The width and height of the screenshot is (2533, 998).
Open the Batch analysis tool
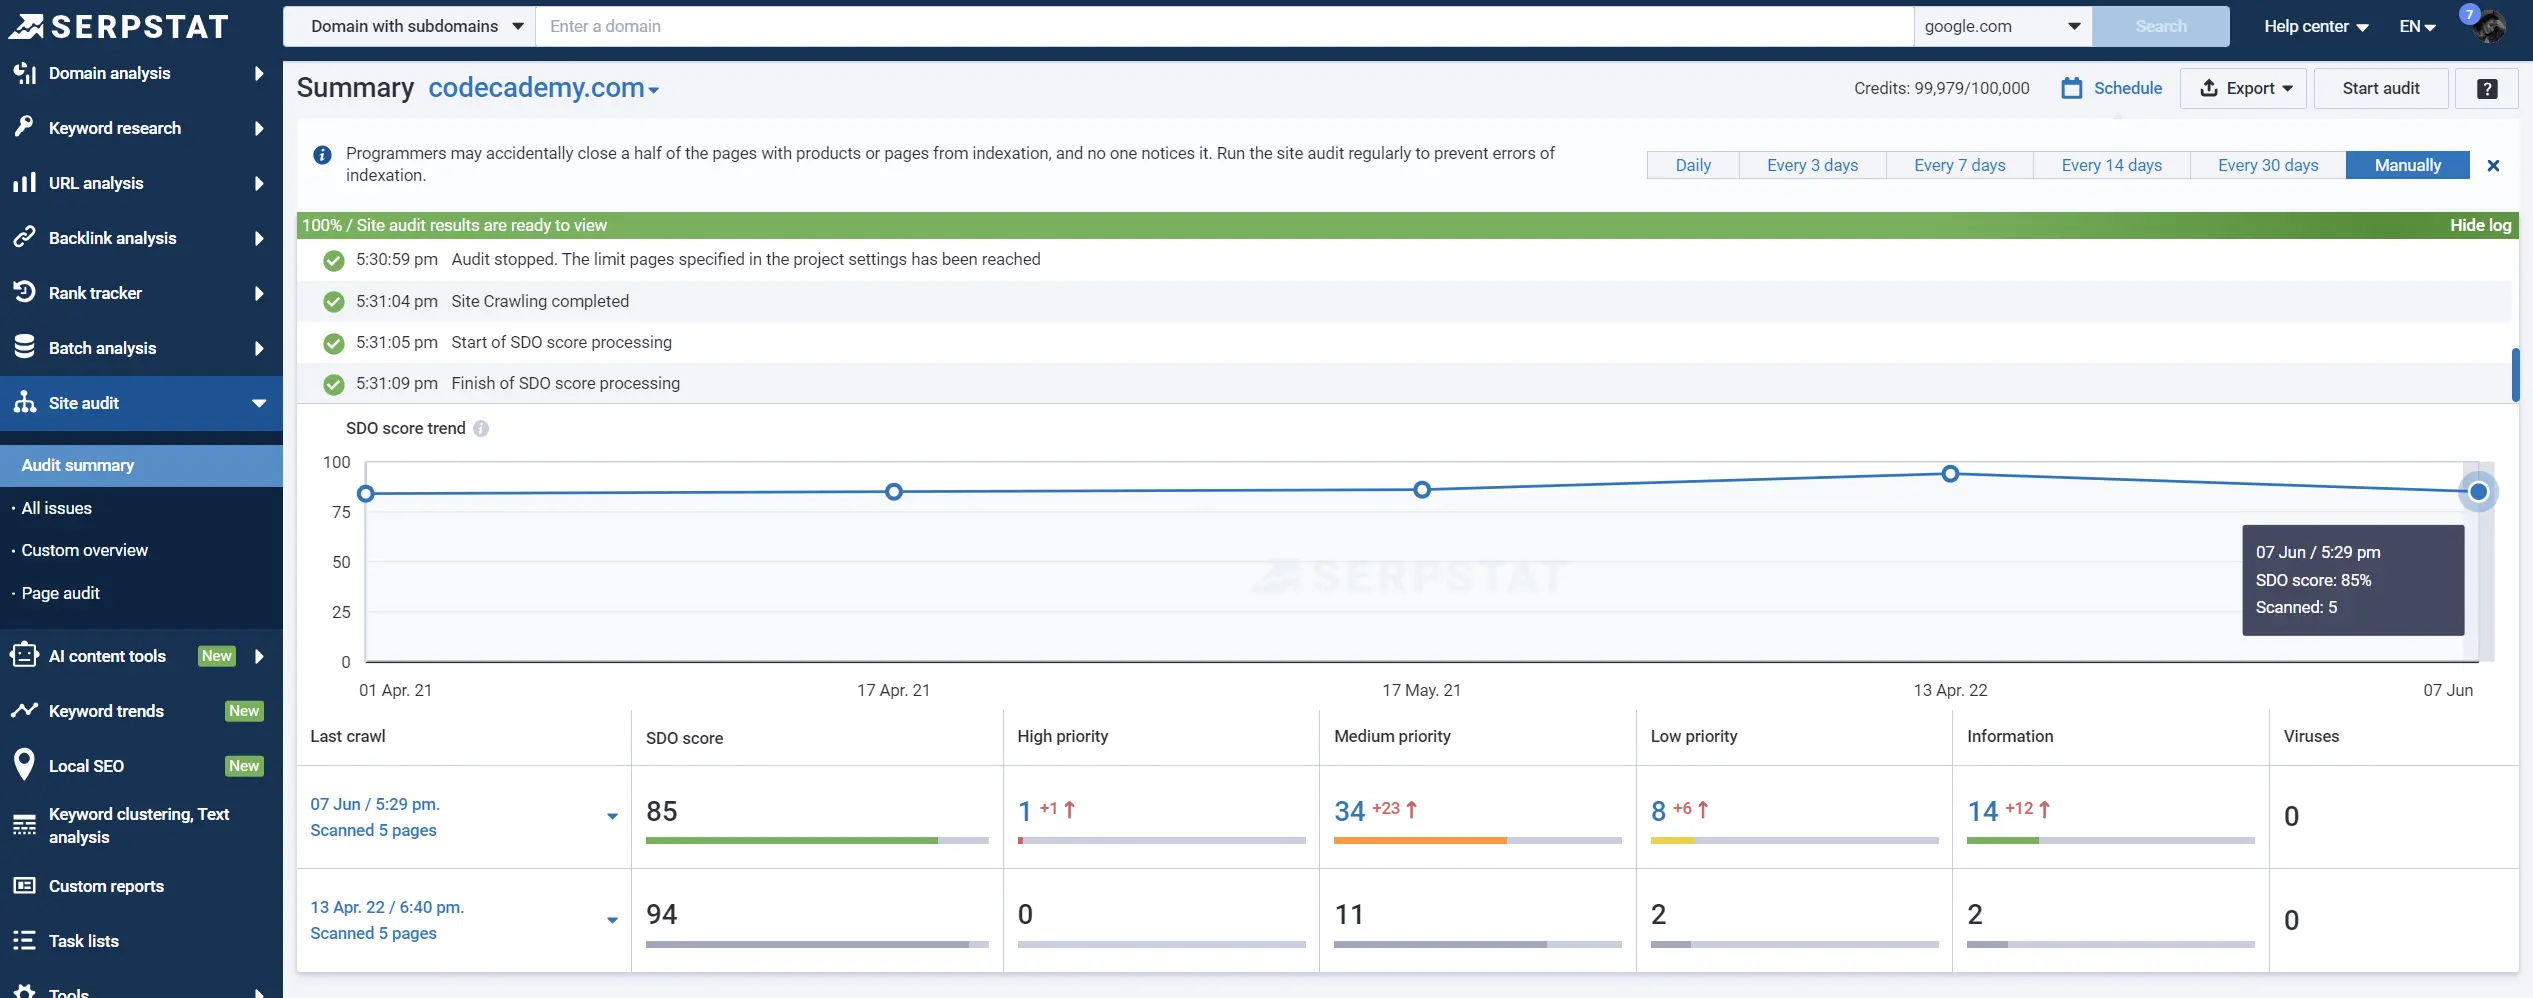pos(114,347)
